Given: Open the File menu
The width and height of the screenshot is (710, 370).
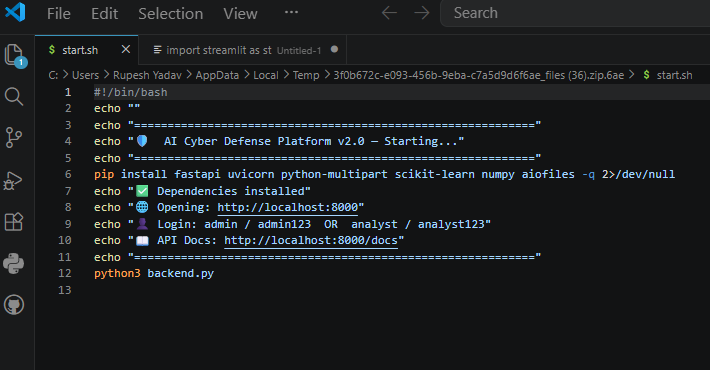Looking at the screenshot, I should pos(59,14).
